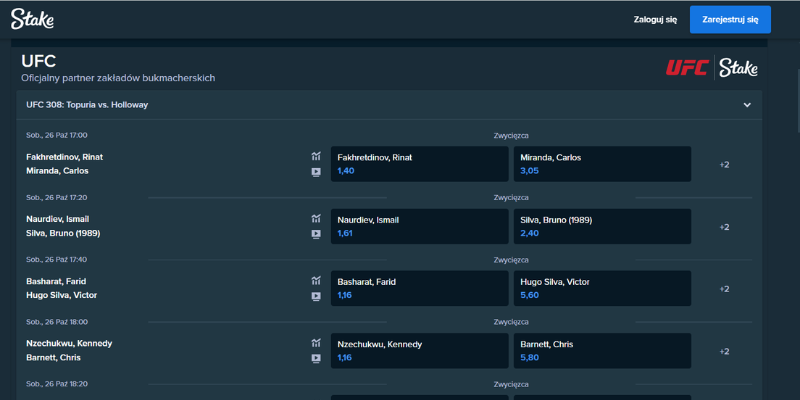The image size is (800, 400).
Task: Open live stream icon for Fakhretdinov vs Miranda
Action: pyautogui.click(x=315, y=172)
